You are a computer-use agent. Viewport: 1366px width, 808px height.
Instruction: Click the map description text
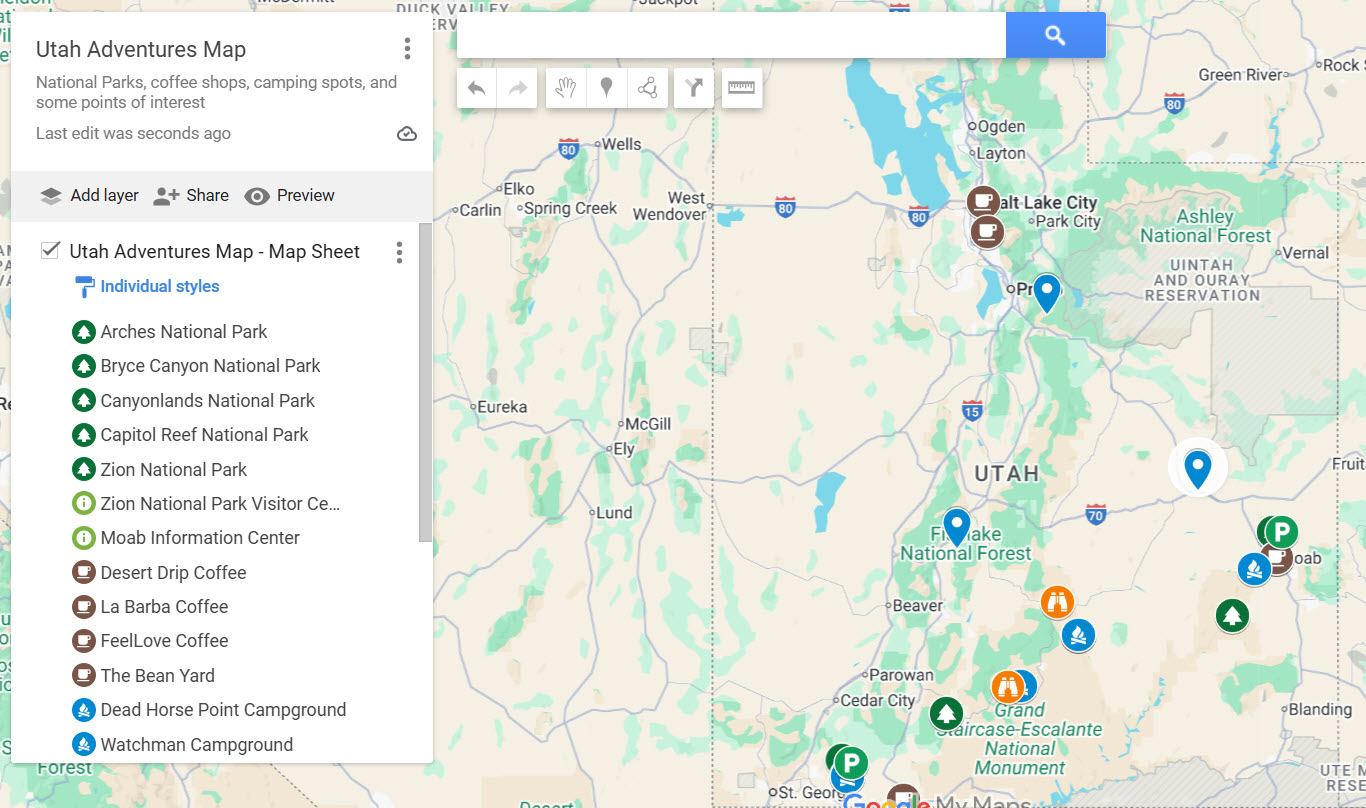pos(216,92)
